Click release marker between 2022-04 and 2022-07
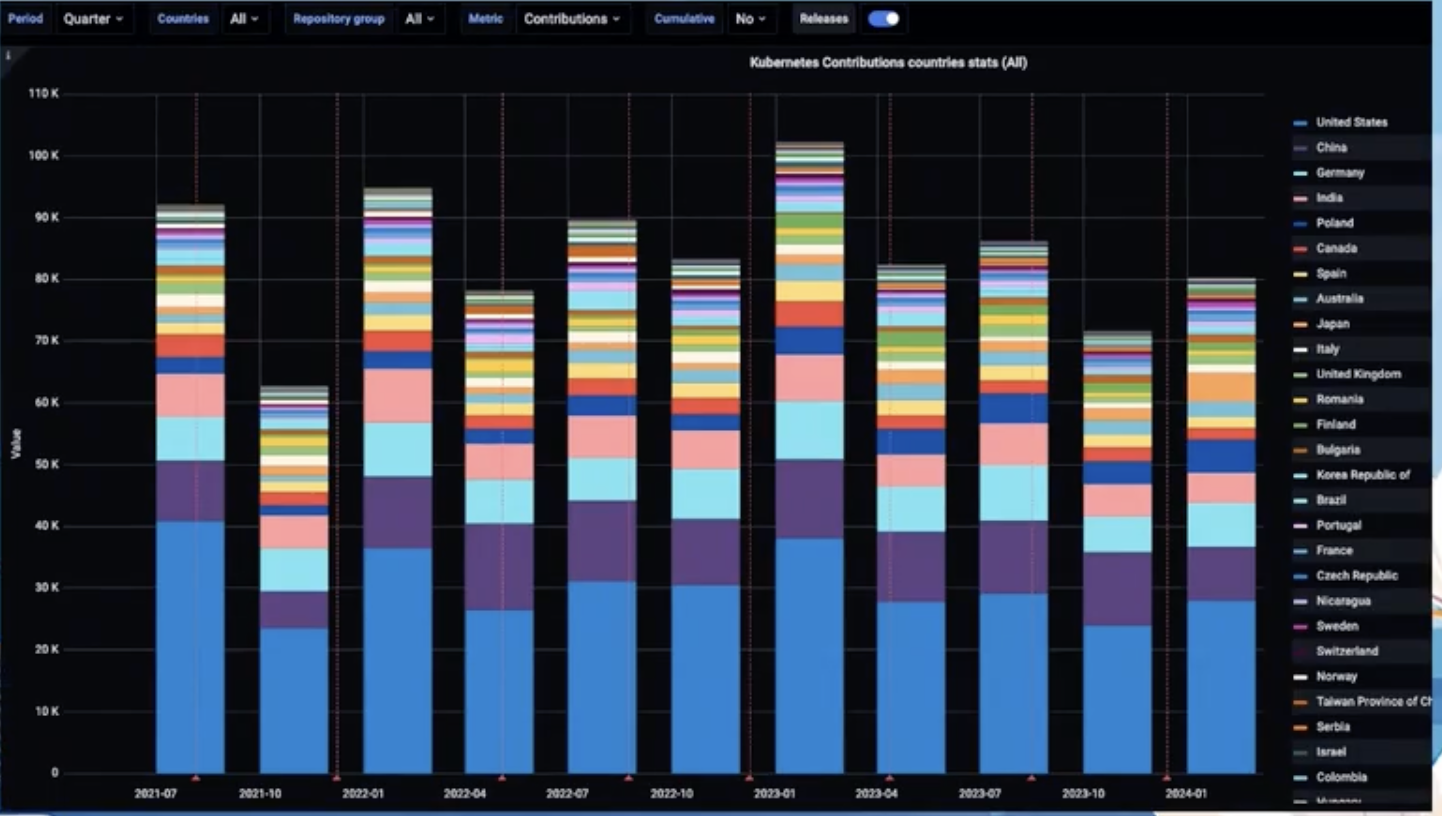The image size is (1442, 816). pos(502,777)
